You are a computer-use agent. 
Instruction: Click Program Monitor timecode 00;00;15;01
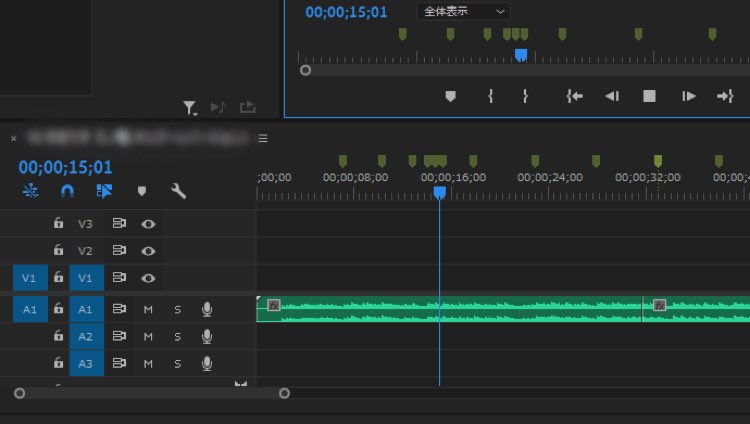tap(346, 12)
